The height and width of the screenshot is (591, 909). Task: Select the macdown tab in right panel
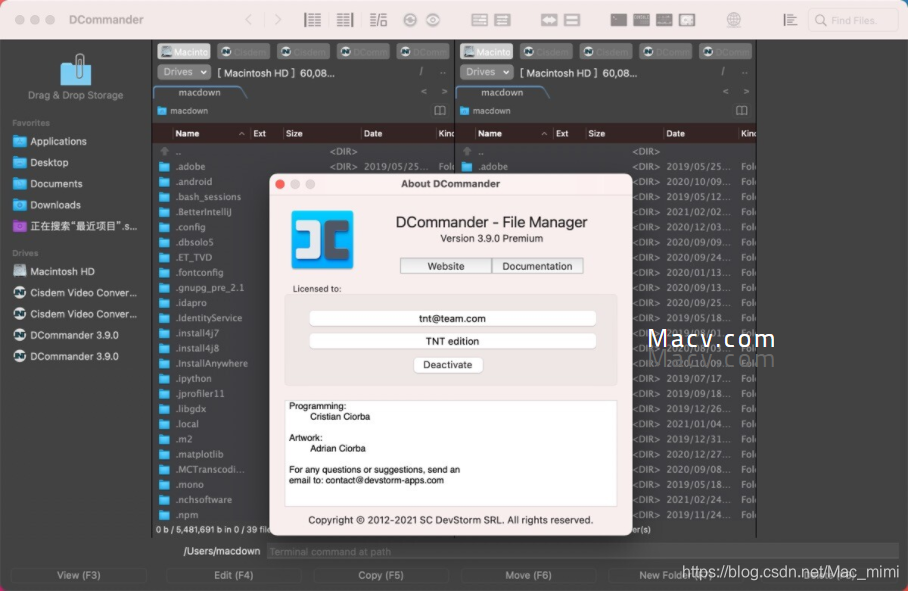point(502,92)
